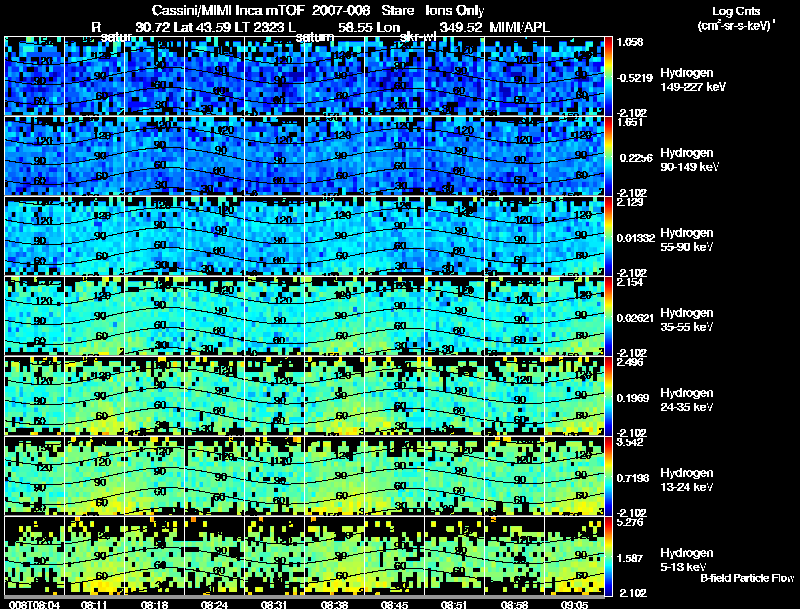Click the 1.058 color scale maximum

point(630,42)
